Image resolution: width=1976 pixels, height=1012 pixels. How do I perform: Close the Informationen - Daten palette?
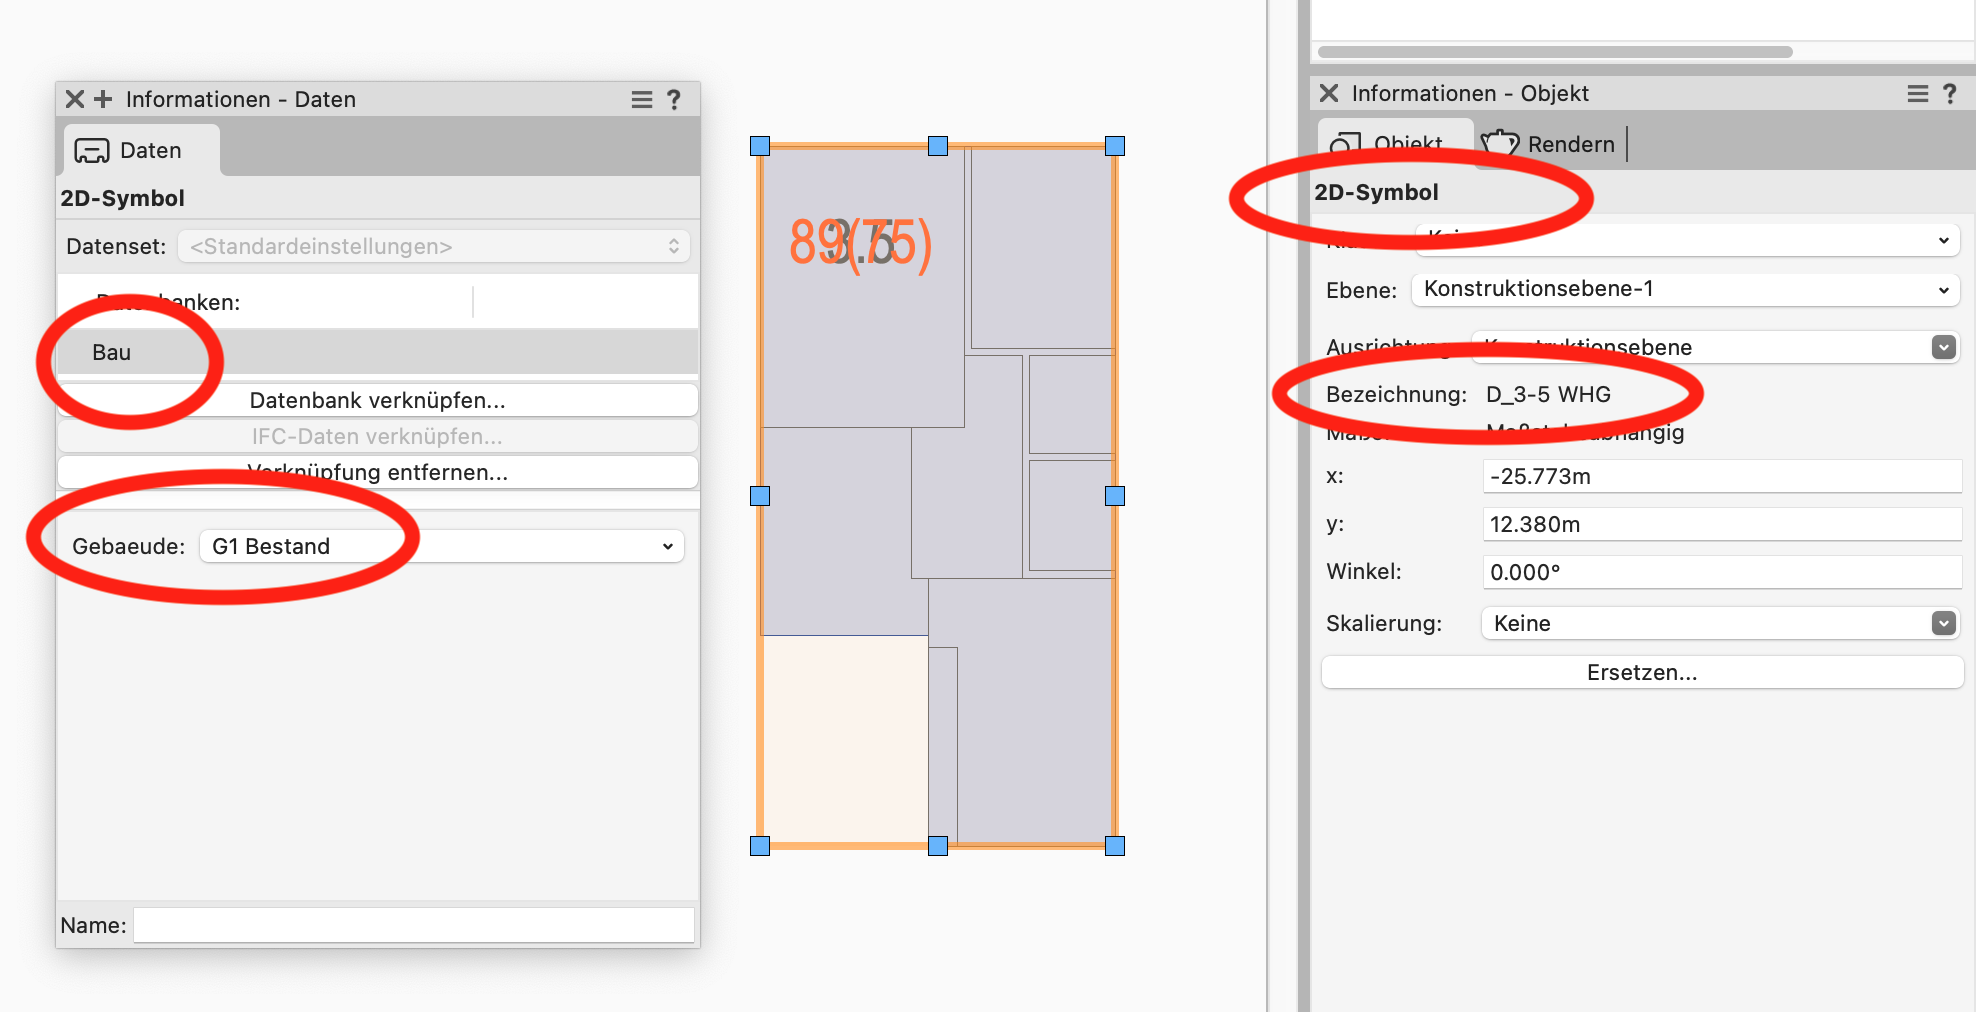click(x=74, y=99)
